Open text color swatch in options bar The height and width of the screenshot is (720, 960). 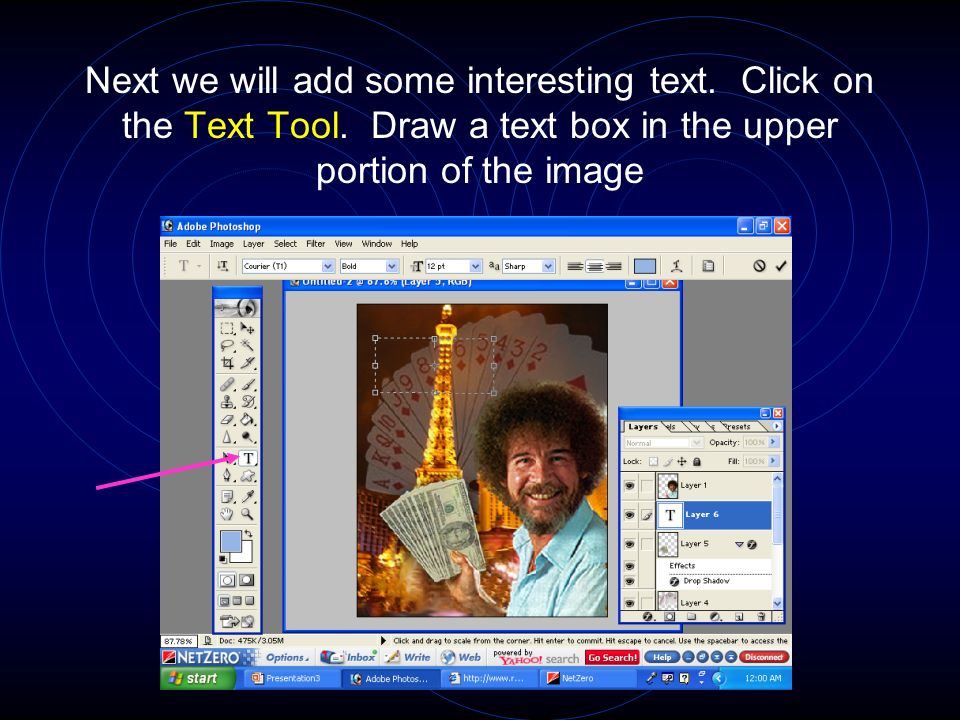[644, 266]
